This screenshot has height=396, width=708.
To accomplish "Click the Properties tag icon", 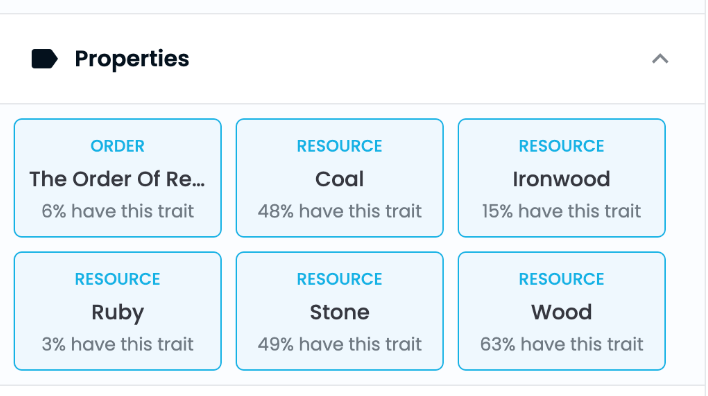I will 44,59.
